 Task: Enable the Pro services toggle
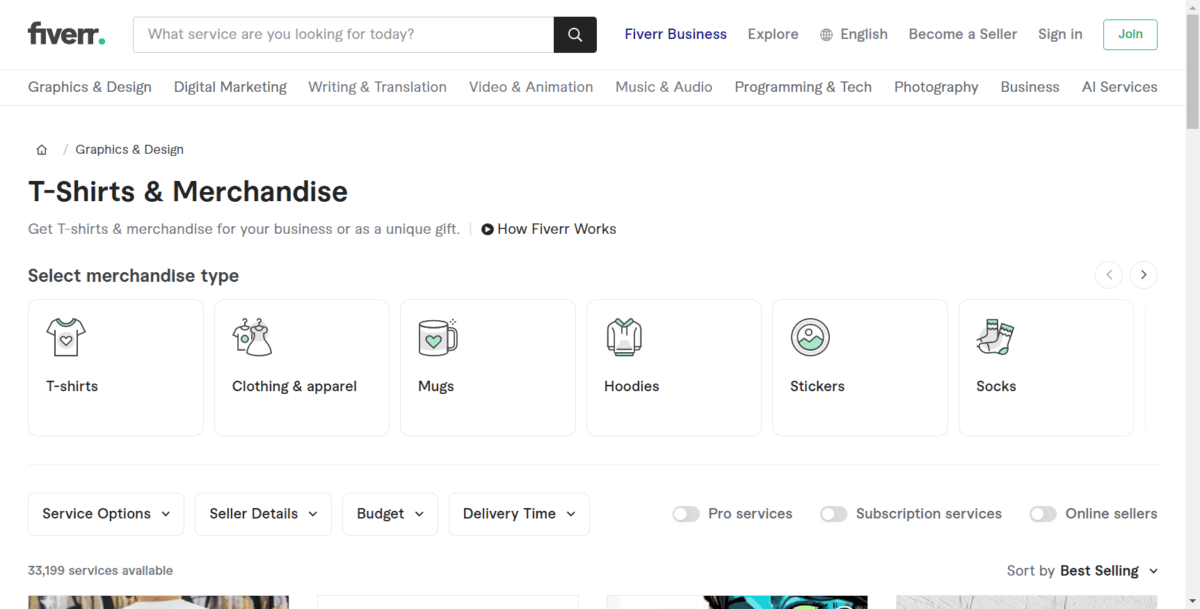pos(686,514)
